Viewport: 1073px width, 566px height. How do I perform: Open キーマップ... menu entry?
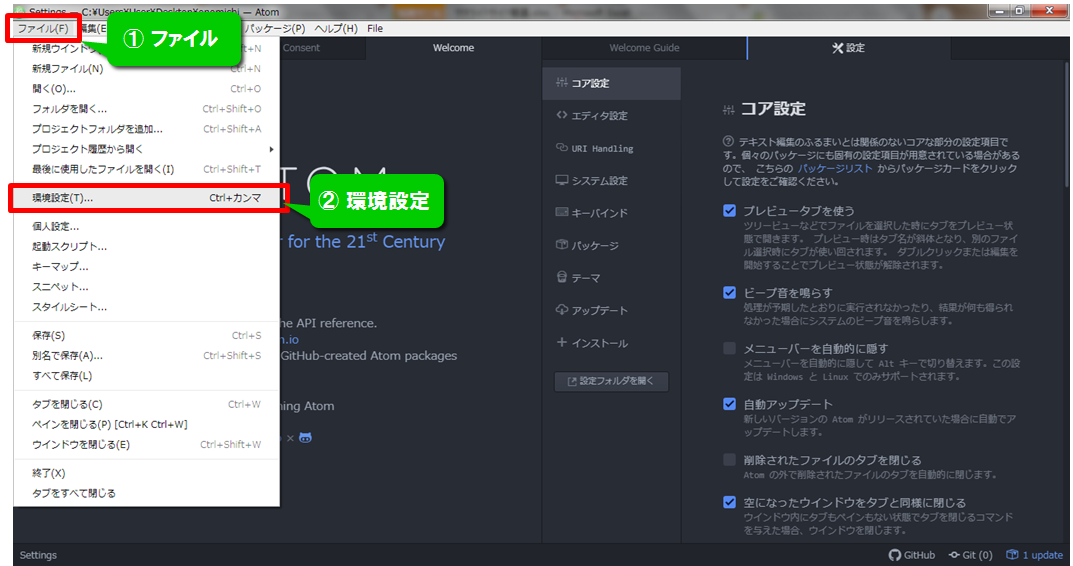pyautogui.click(x=146, y=267)
